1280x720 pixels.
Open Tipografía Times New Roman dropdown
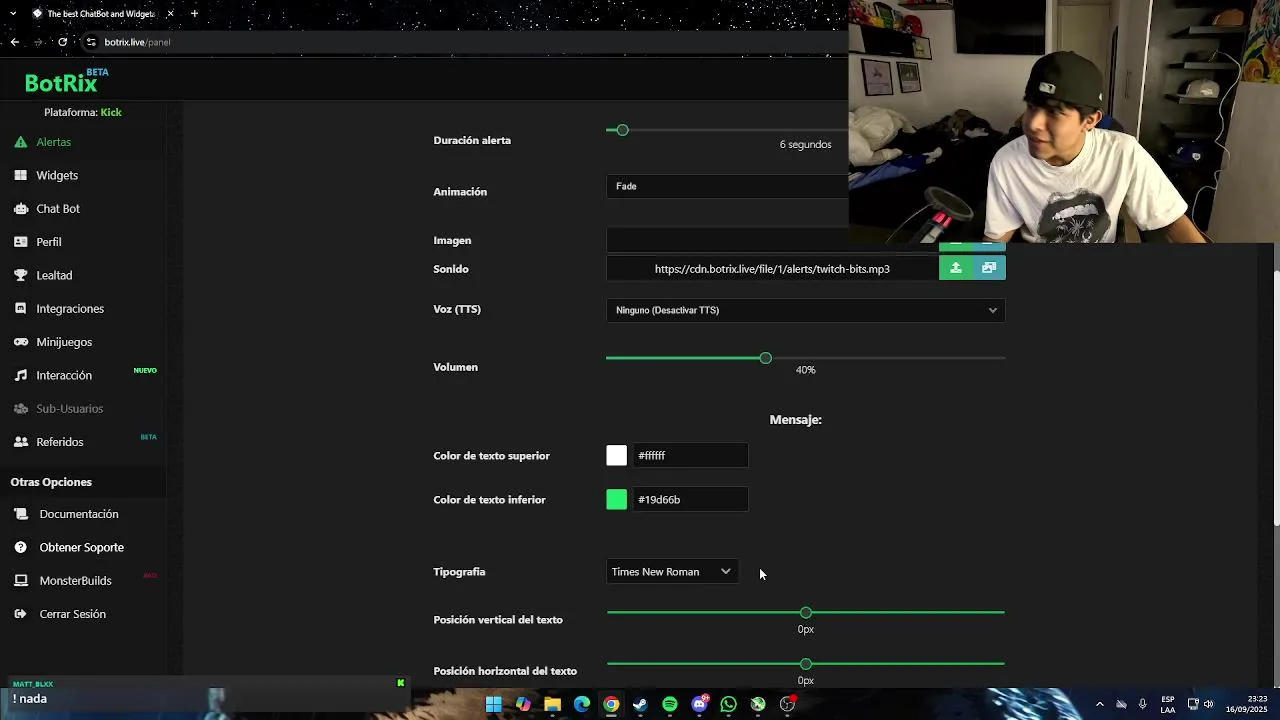tap(672, 572)
